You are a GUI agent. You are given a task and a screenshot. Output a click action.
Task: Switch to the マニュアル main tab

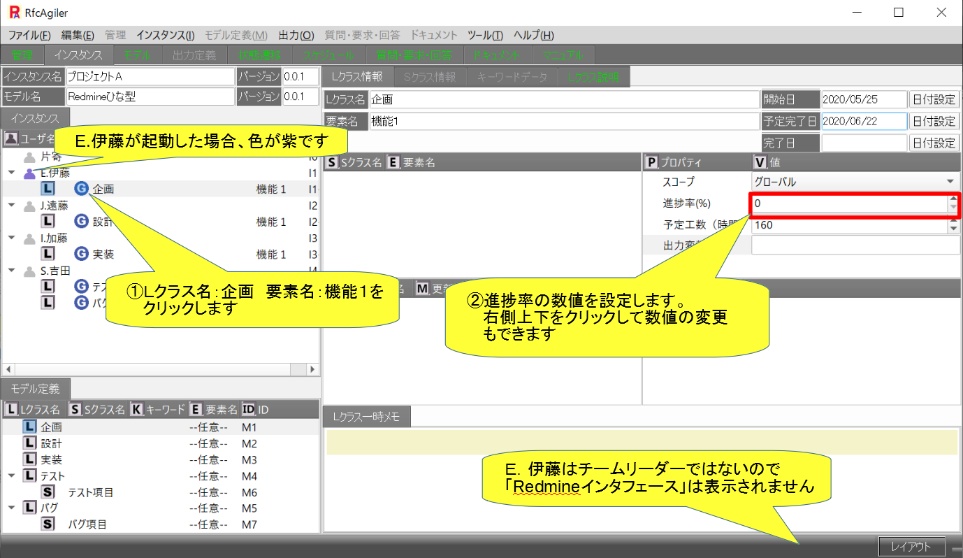click(x=563, y=55)
